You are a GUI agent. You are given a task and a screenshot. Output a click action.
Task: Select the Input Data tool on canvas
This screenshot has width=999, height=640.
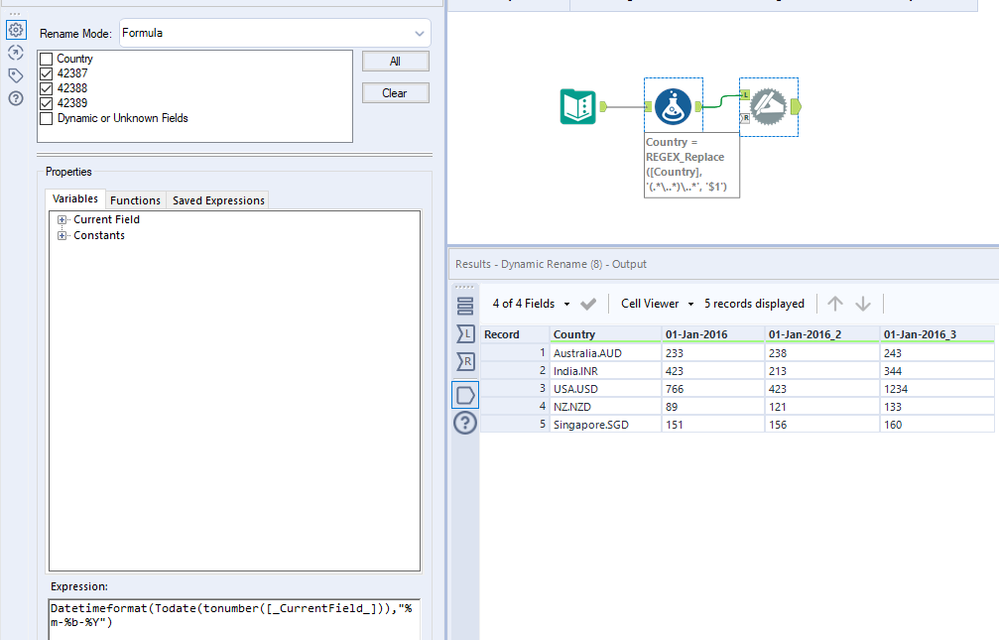click(x=579, y=105)
